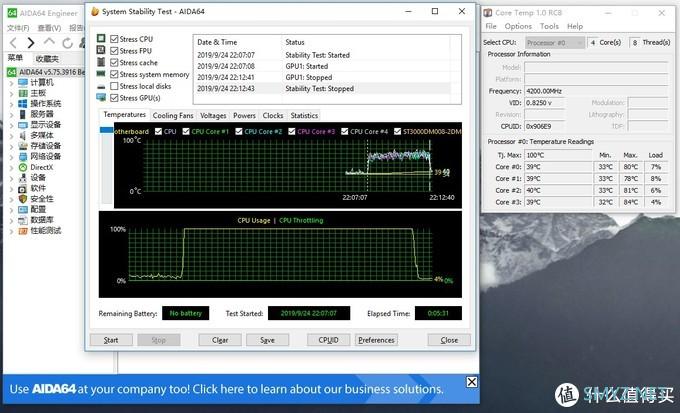This screenshot has width=680, height=413.
Task: Select the 主板 motherboard icon in tree
Action: (x=23, y=93)
